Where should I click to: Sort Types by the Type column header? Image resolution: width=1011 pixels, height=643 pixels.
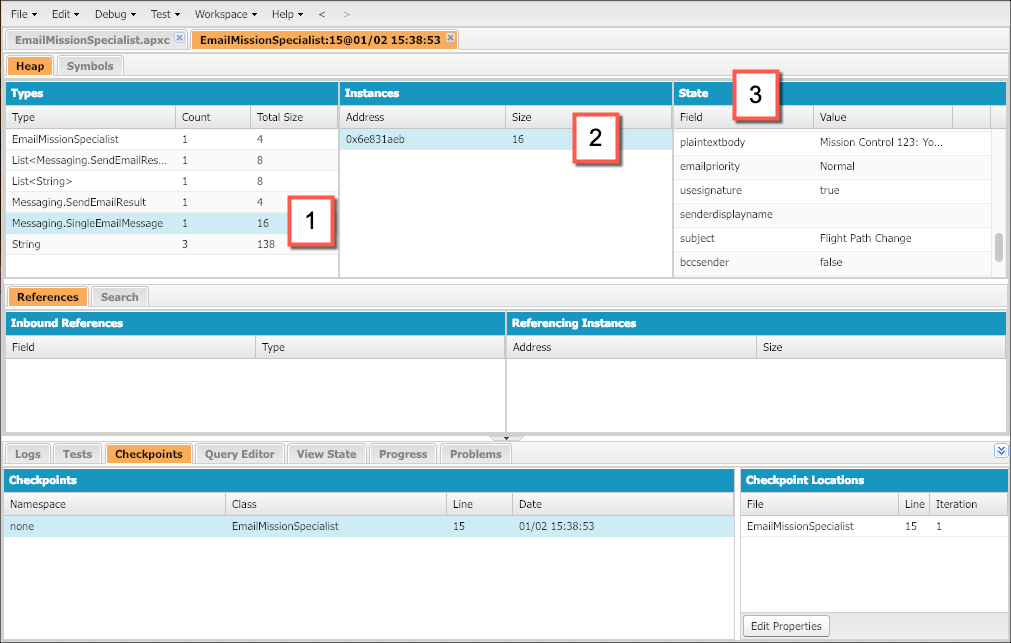(x=90, y=117)
